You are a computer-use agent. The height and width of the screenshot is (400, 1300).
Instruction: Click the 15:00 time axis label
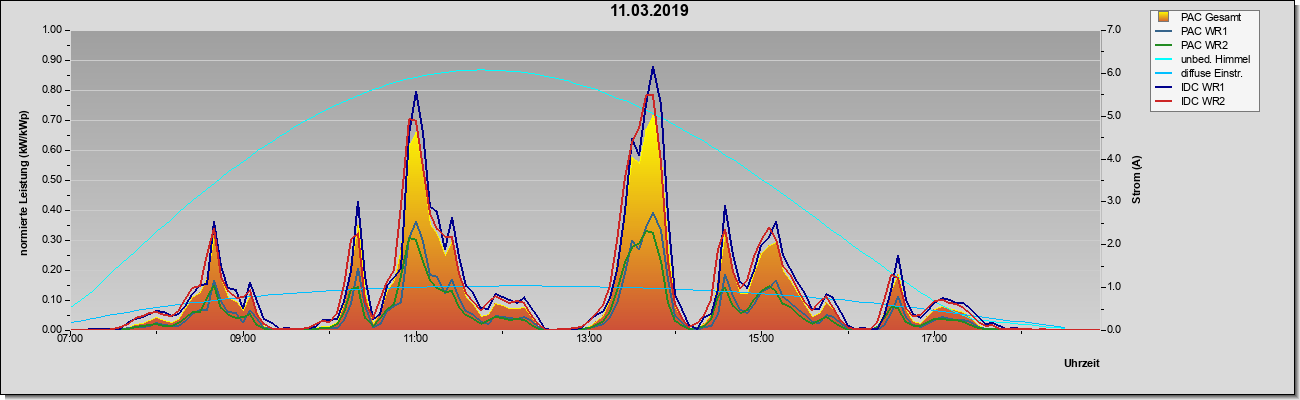(x=761, y=340)
